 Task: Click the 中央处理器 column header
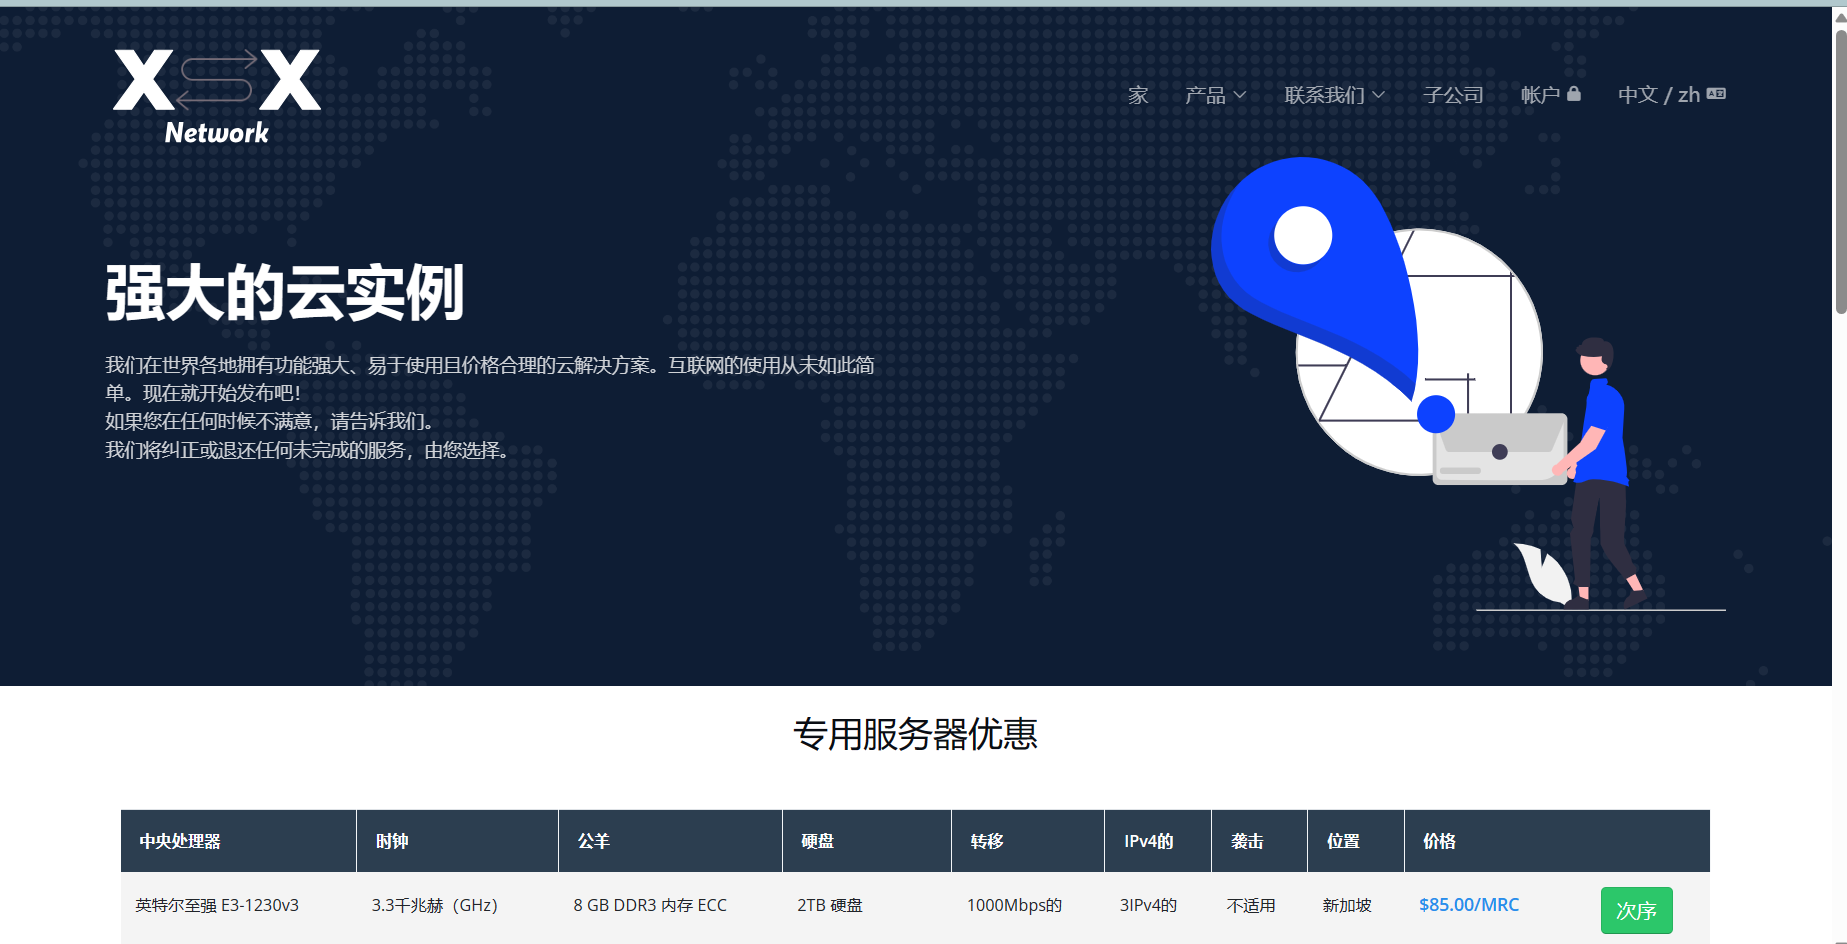pos(180,840)
